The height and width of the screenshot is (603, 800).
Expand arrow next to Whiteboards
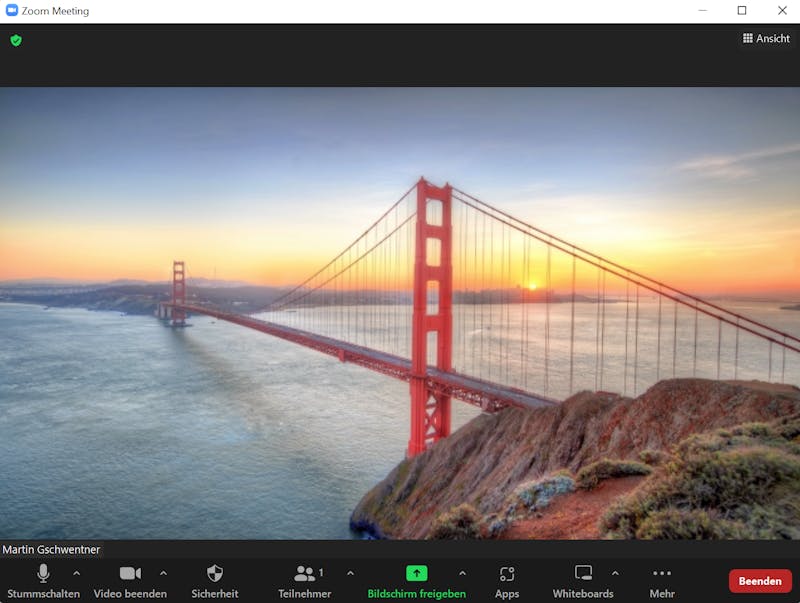point(615,573)
